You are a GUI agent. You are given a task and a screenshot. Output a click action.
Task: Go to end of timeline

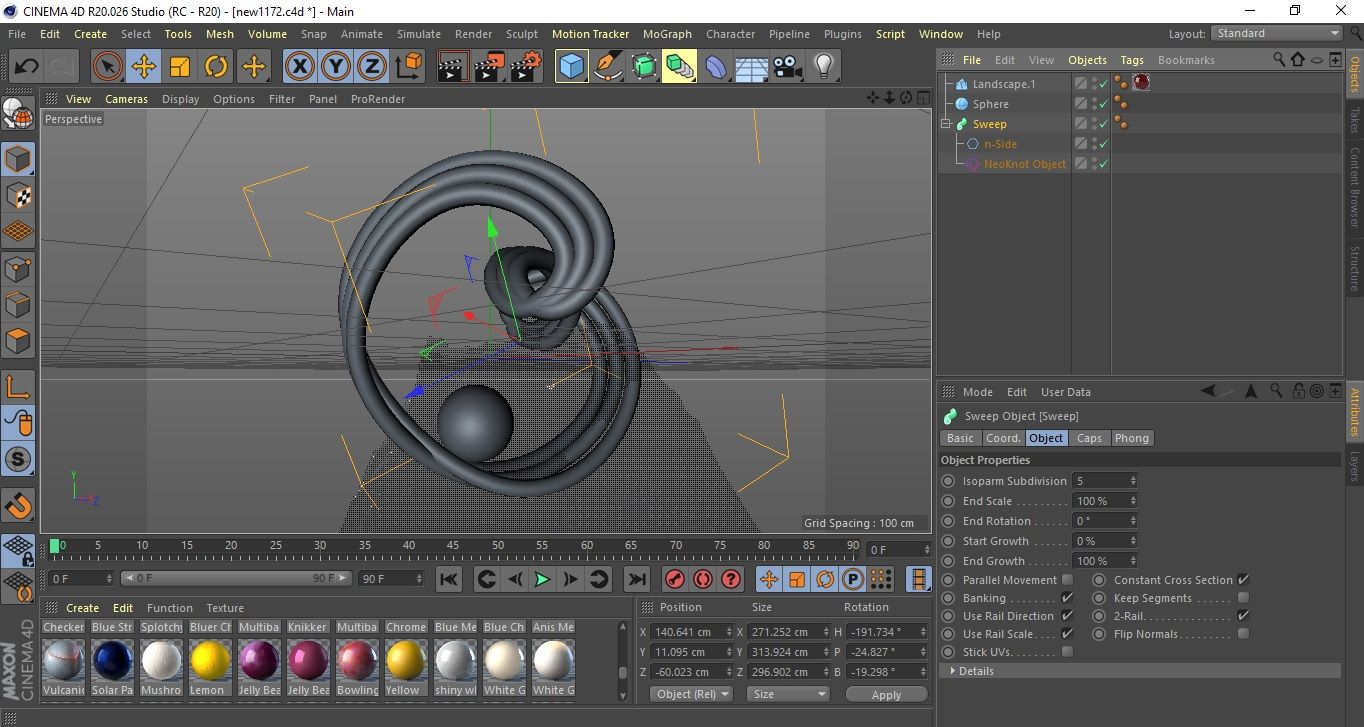click(x=636, y=579)
